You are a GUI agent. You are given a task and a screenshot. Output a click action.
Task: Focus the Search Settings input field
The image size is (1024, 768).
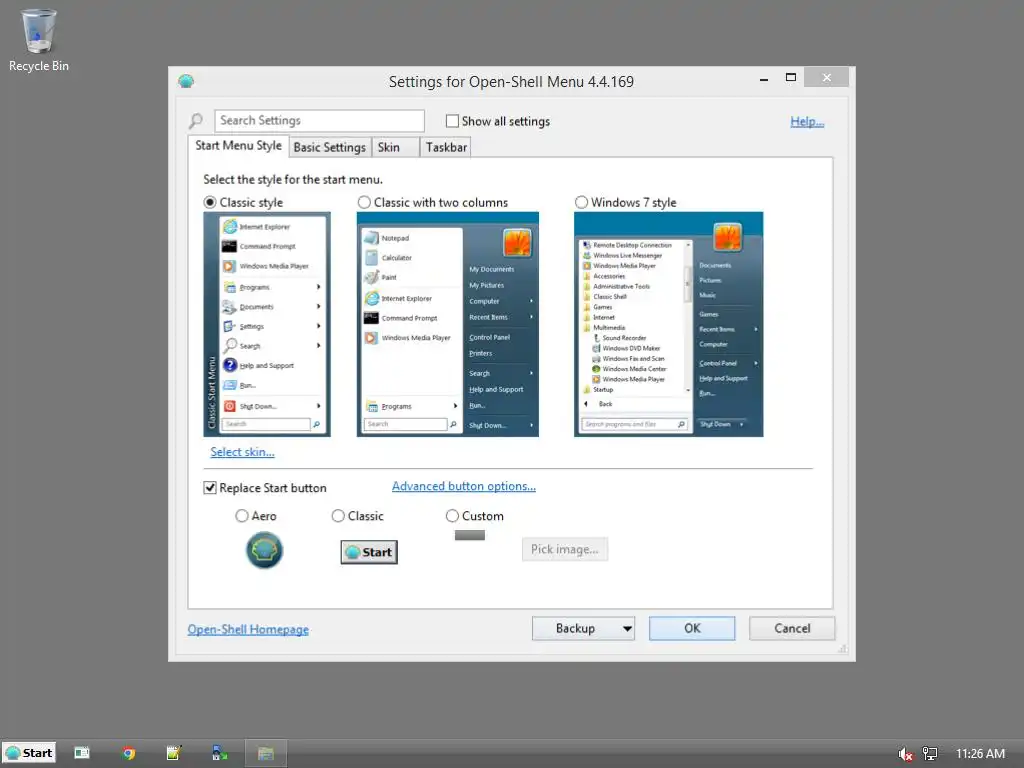point(319,121)
